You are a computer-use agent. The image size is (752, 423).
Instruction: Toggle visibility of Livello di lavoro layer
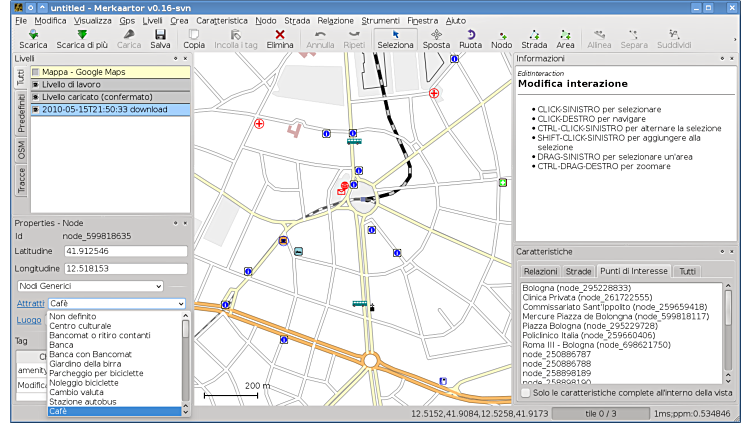(x=36, y=84)
